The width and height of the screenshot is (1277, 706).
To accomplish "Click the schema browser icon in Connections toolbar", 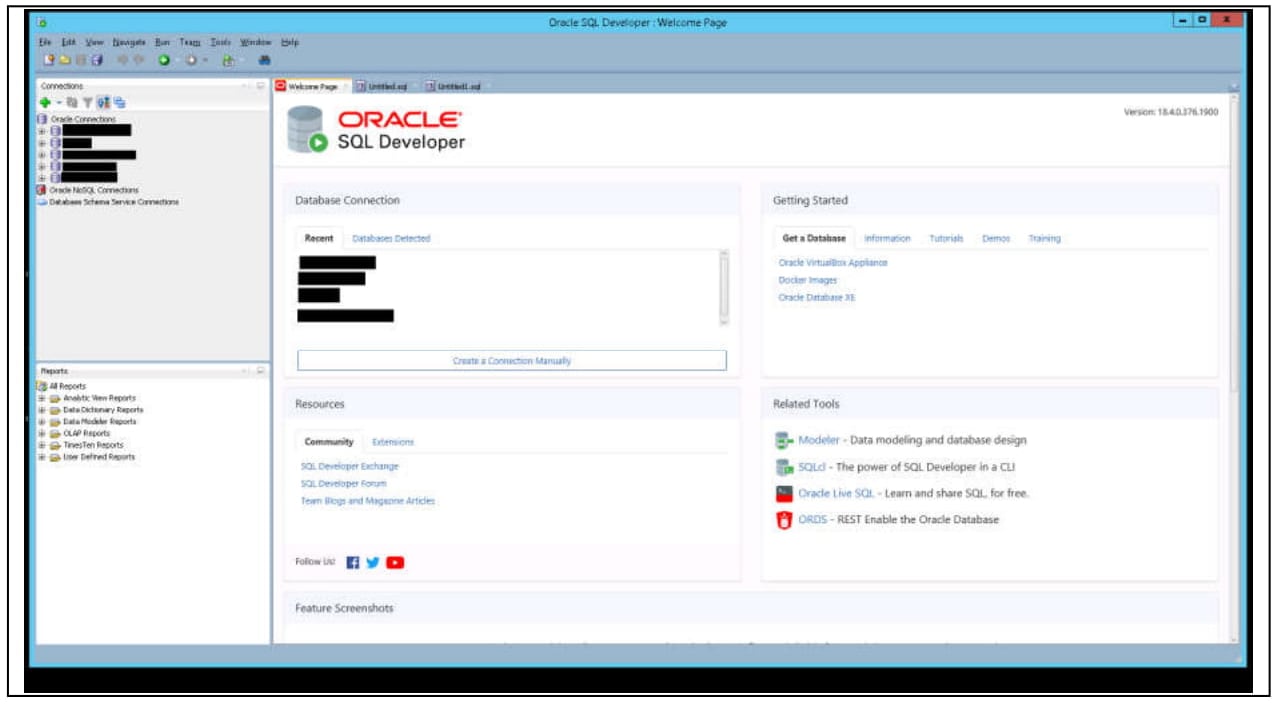I will click(x=103, y=102).
